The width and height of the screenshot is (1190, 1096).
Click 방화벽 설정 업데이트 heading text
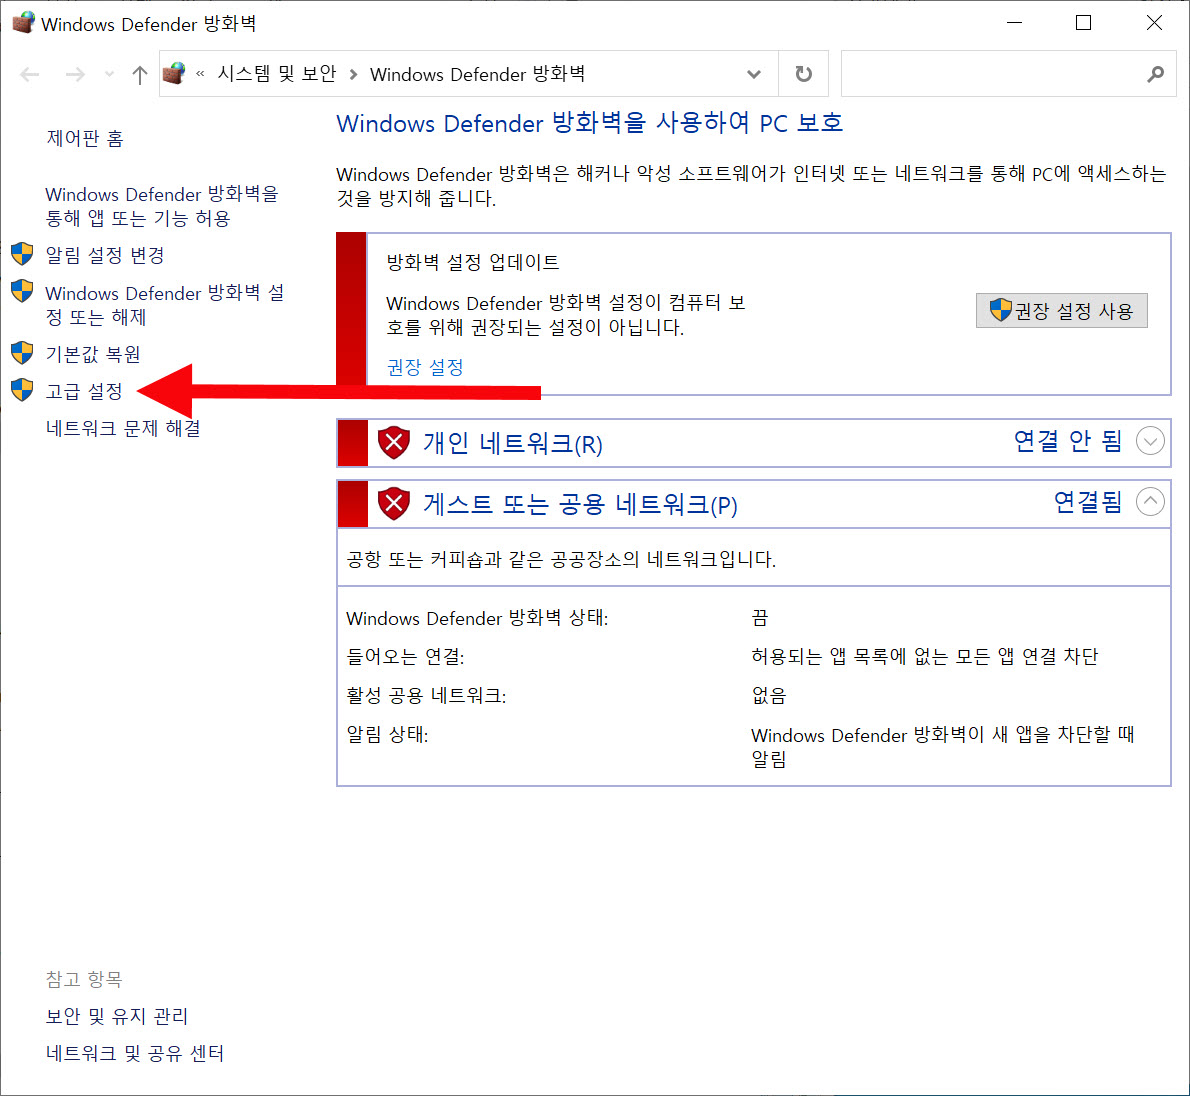click(x=473, y=263)
